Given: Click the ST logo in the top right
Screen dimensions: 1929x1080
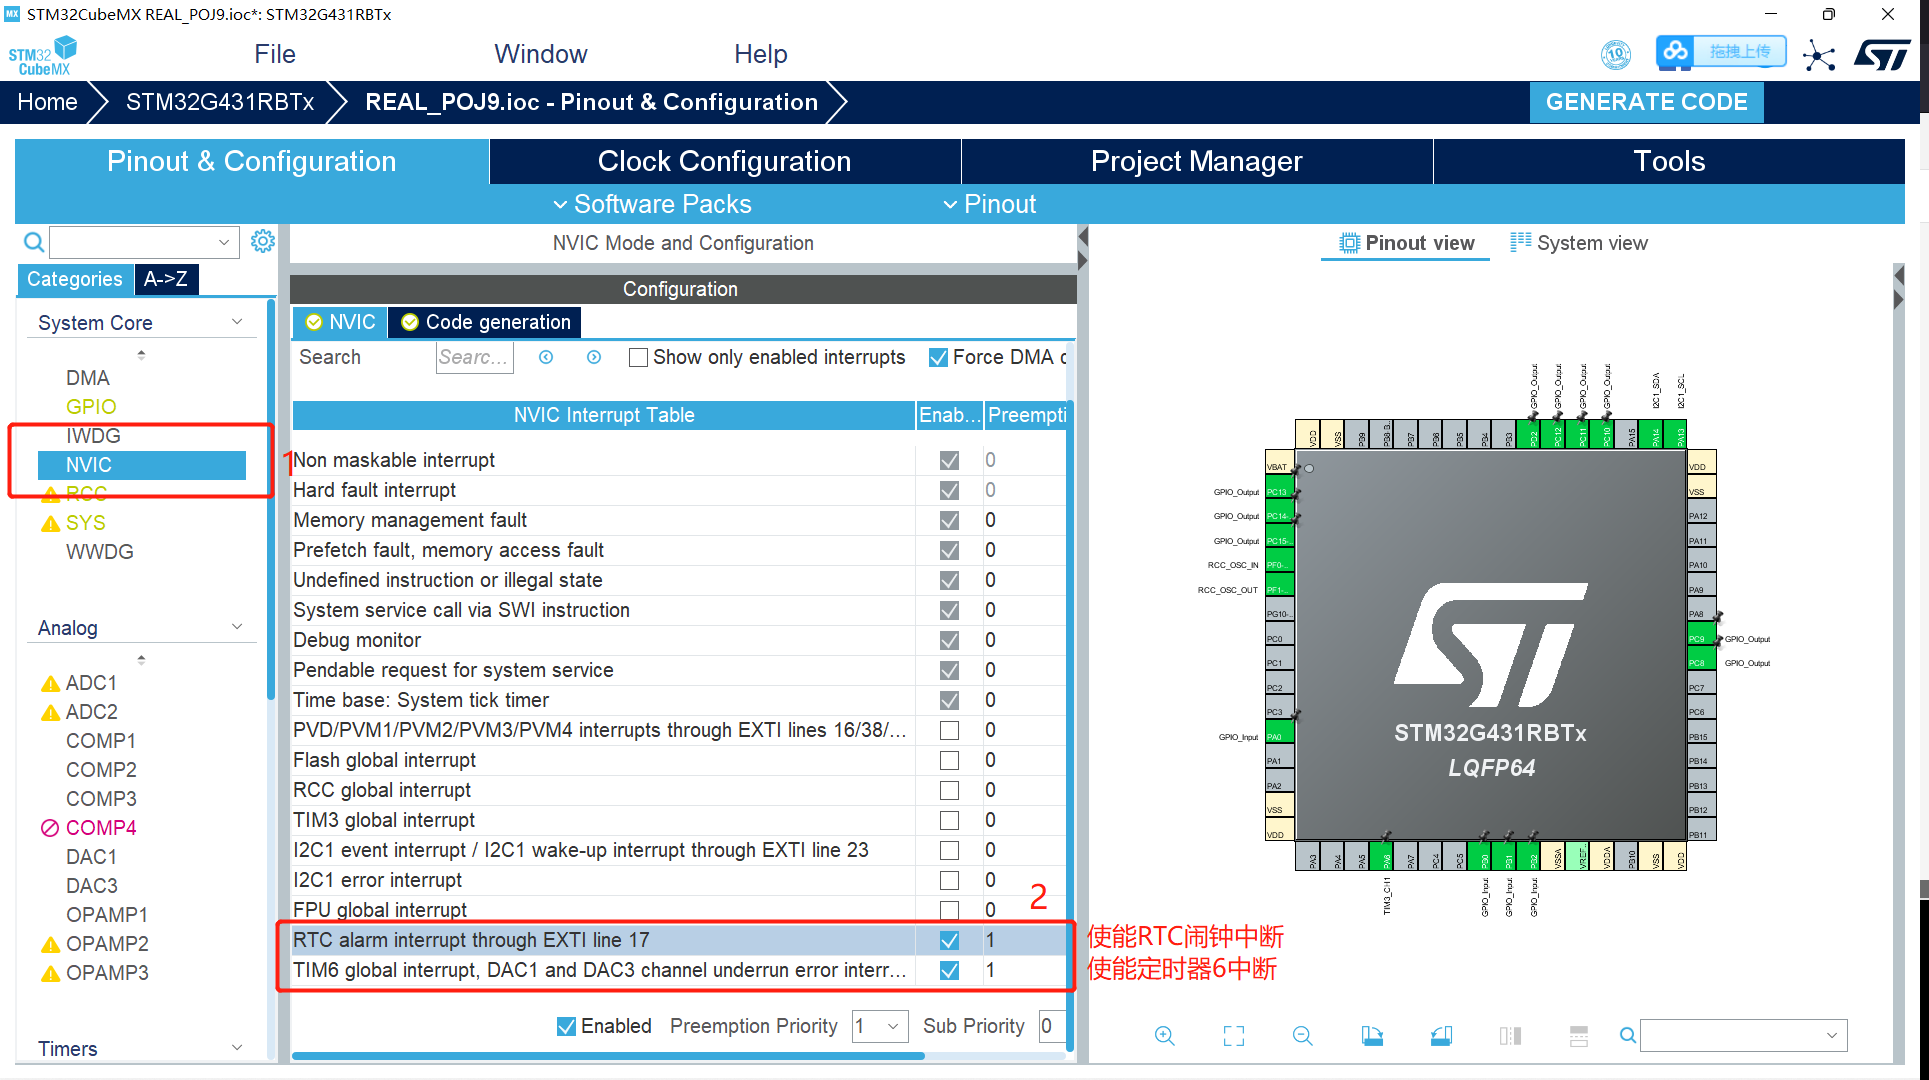Looking at the screenshot, I should click(1884, 53).
